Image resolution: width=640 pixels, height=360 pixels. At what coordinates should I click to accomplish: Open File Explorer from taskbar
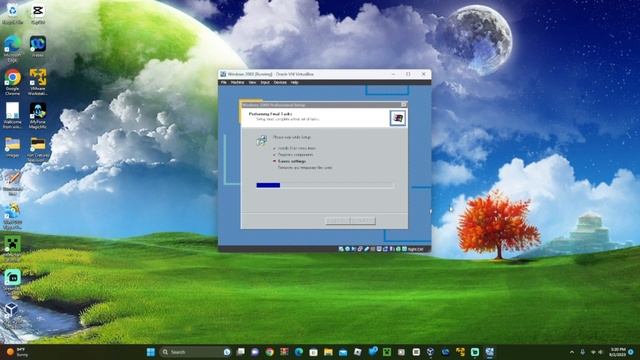328,352
